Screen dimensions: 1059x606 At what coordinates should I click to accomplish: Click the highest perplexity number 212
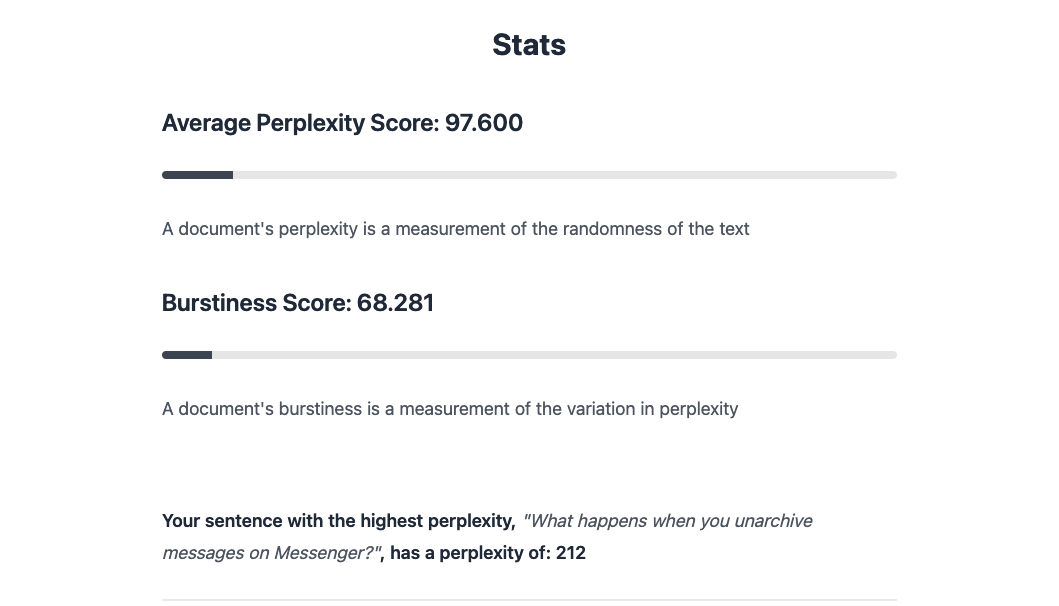pyautogui.click(x=571, y=552)
